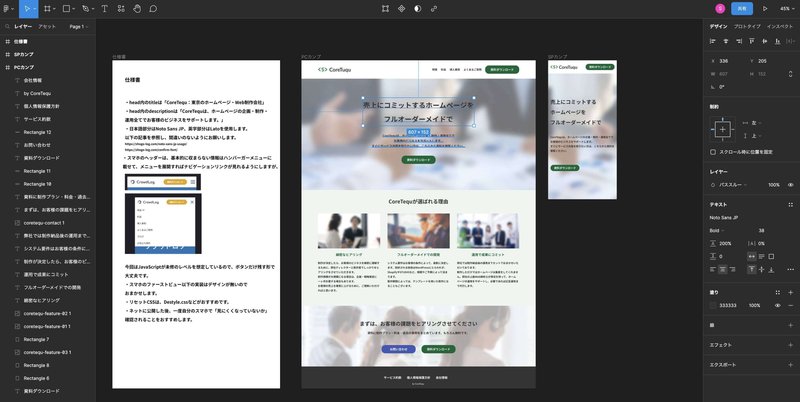This screenshot has height=402, width=800.
Task: Click the present play button
Action: (x=765, y=9)
